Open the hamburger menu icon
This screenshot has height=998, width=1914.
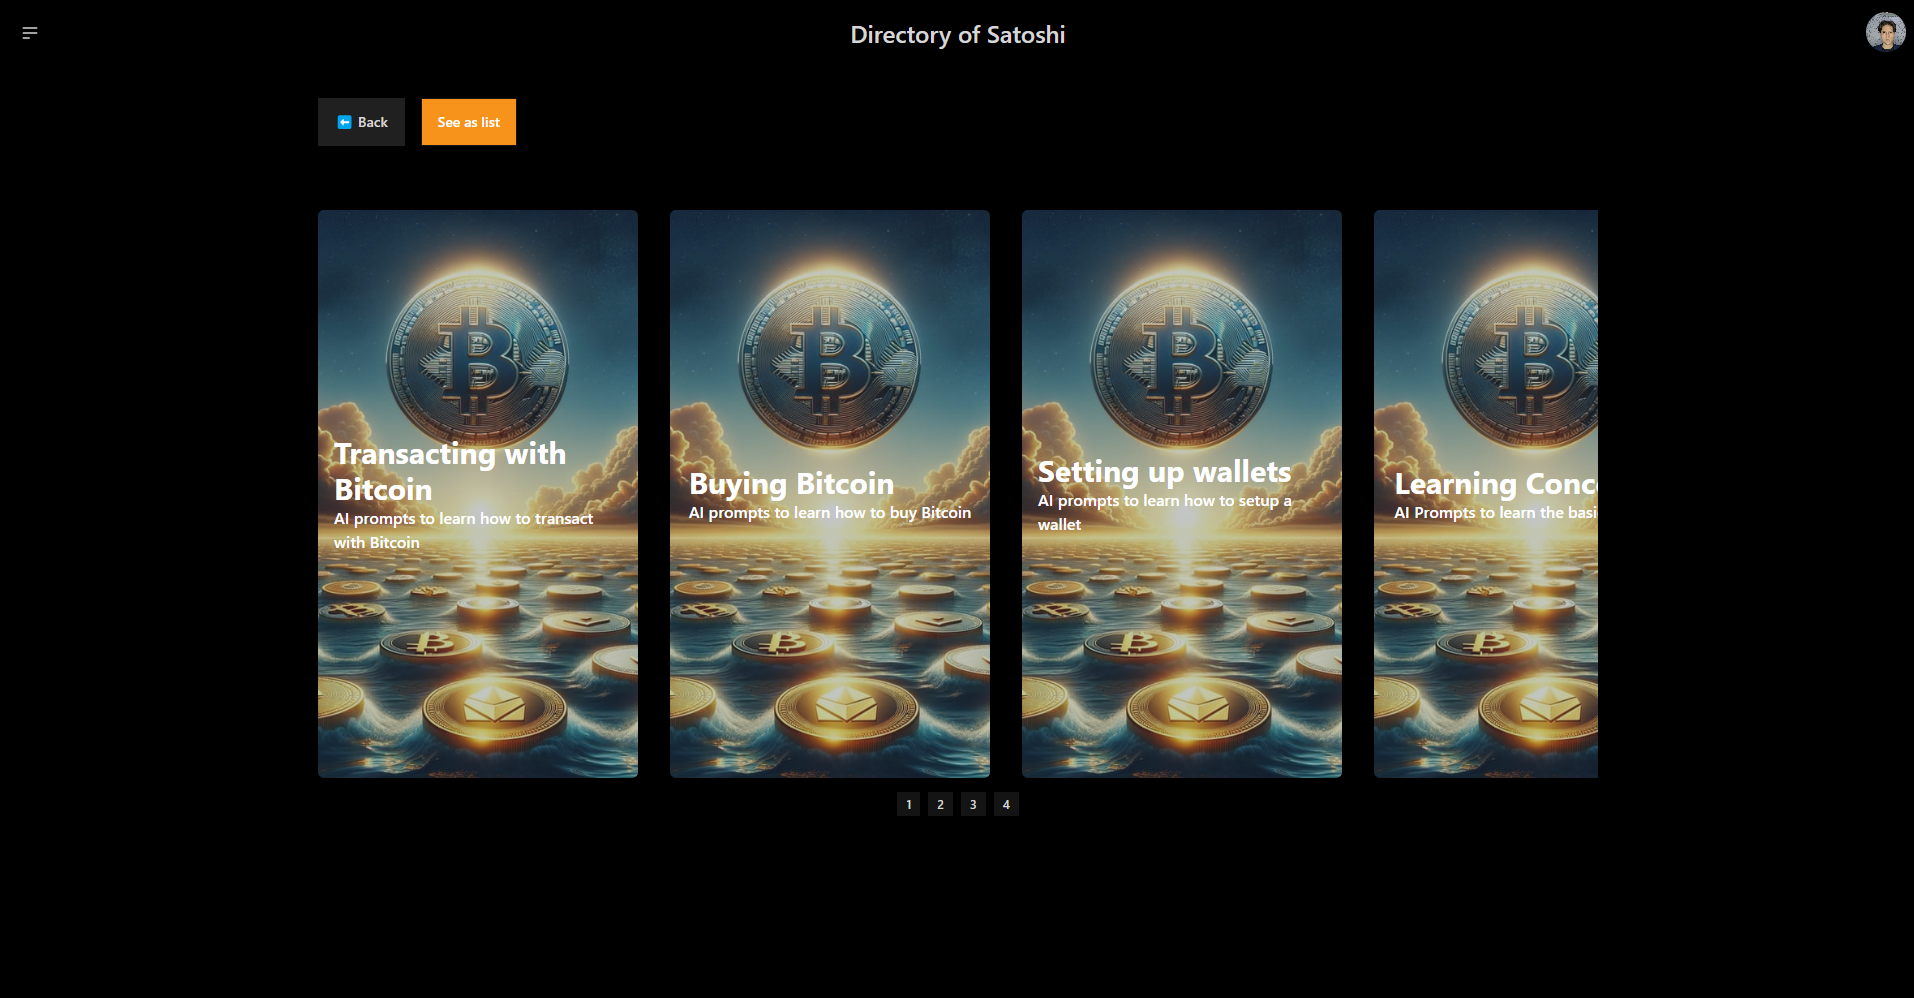[x=30, y=33]
